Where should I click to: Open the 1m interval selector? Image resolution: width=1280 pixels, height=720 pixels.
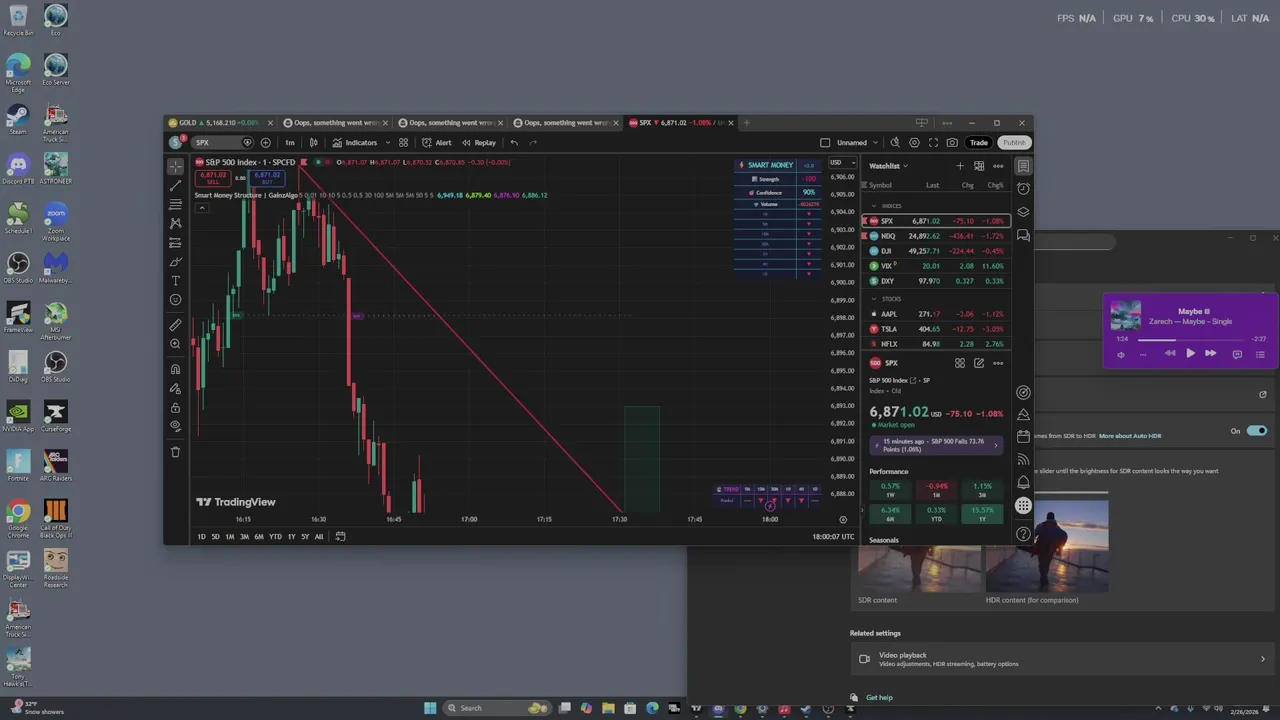(290, 142)
